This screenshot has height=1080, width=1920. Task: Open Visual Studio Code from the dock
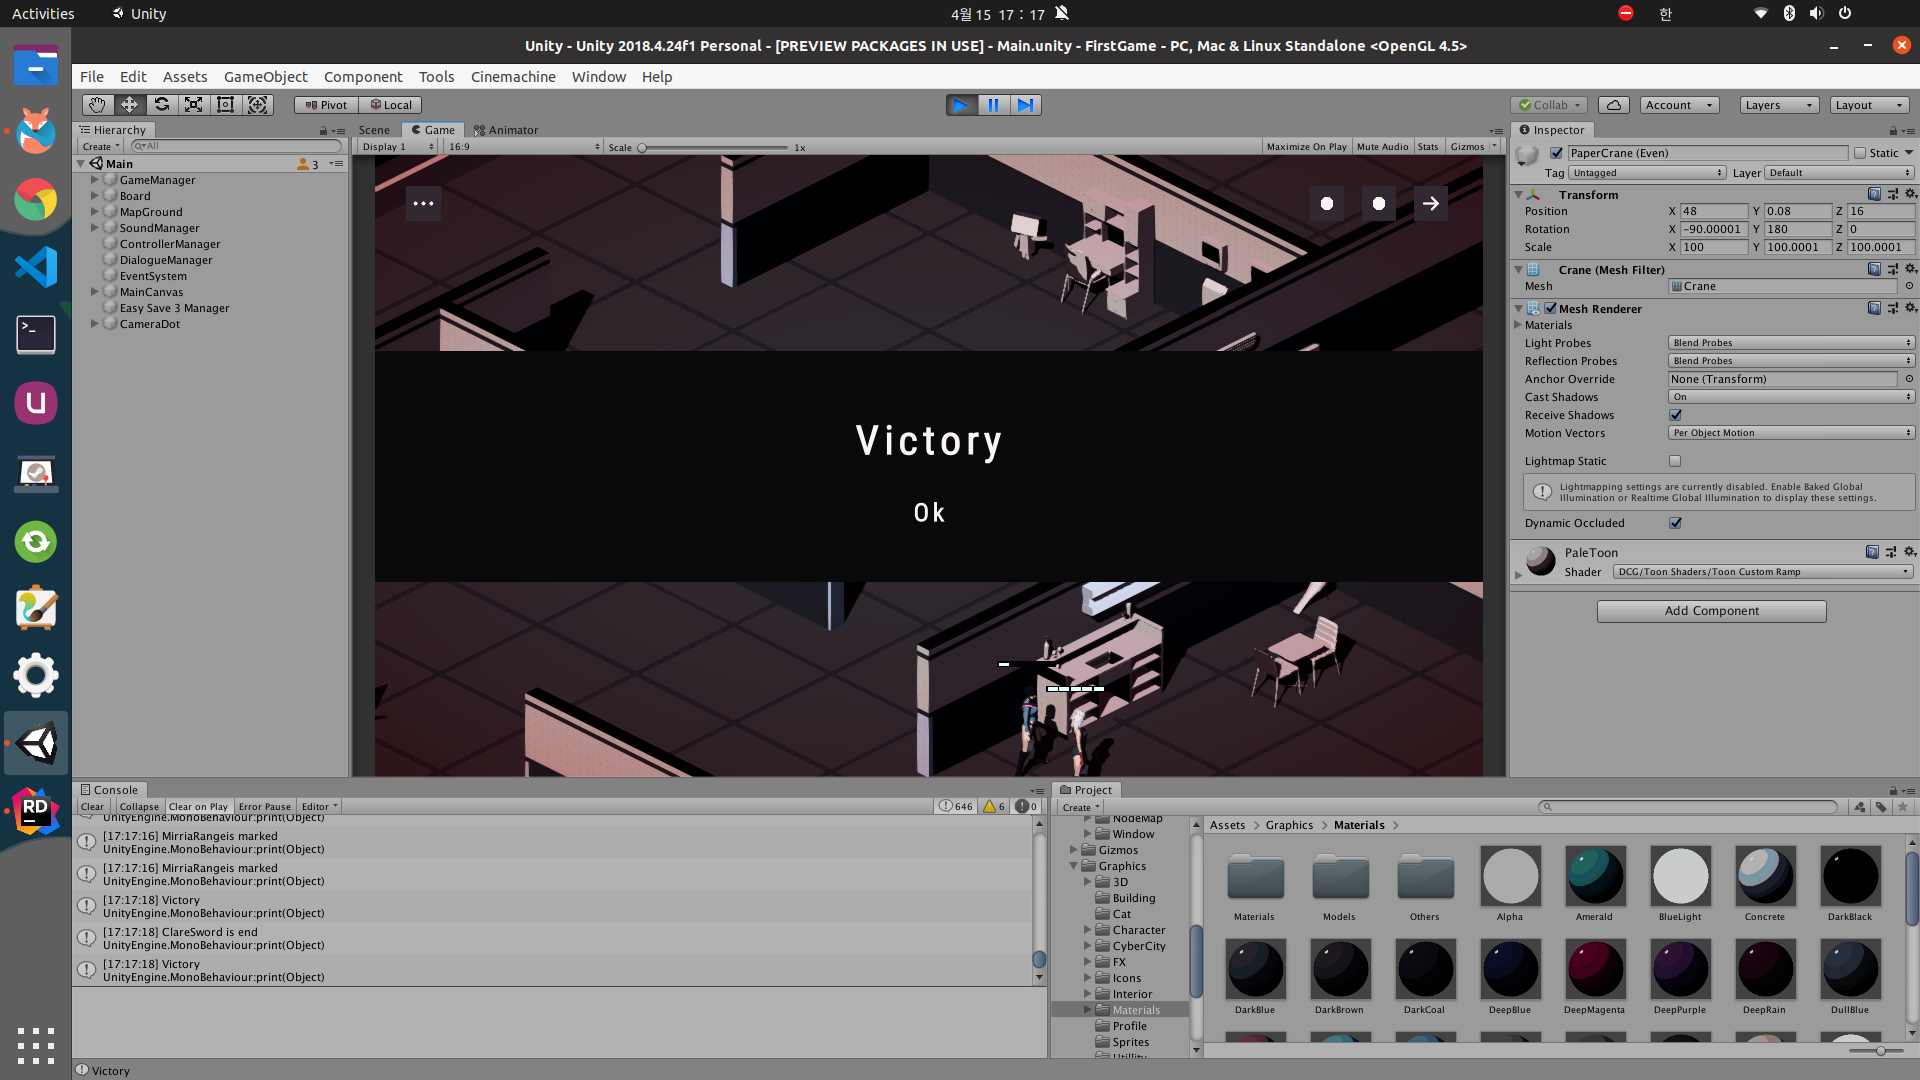coord(36,267)
